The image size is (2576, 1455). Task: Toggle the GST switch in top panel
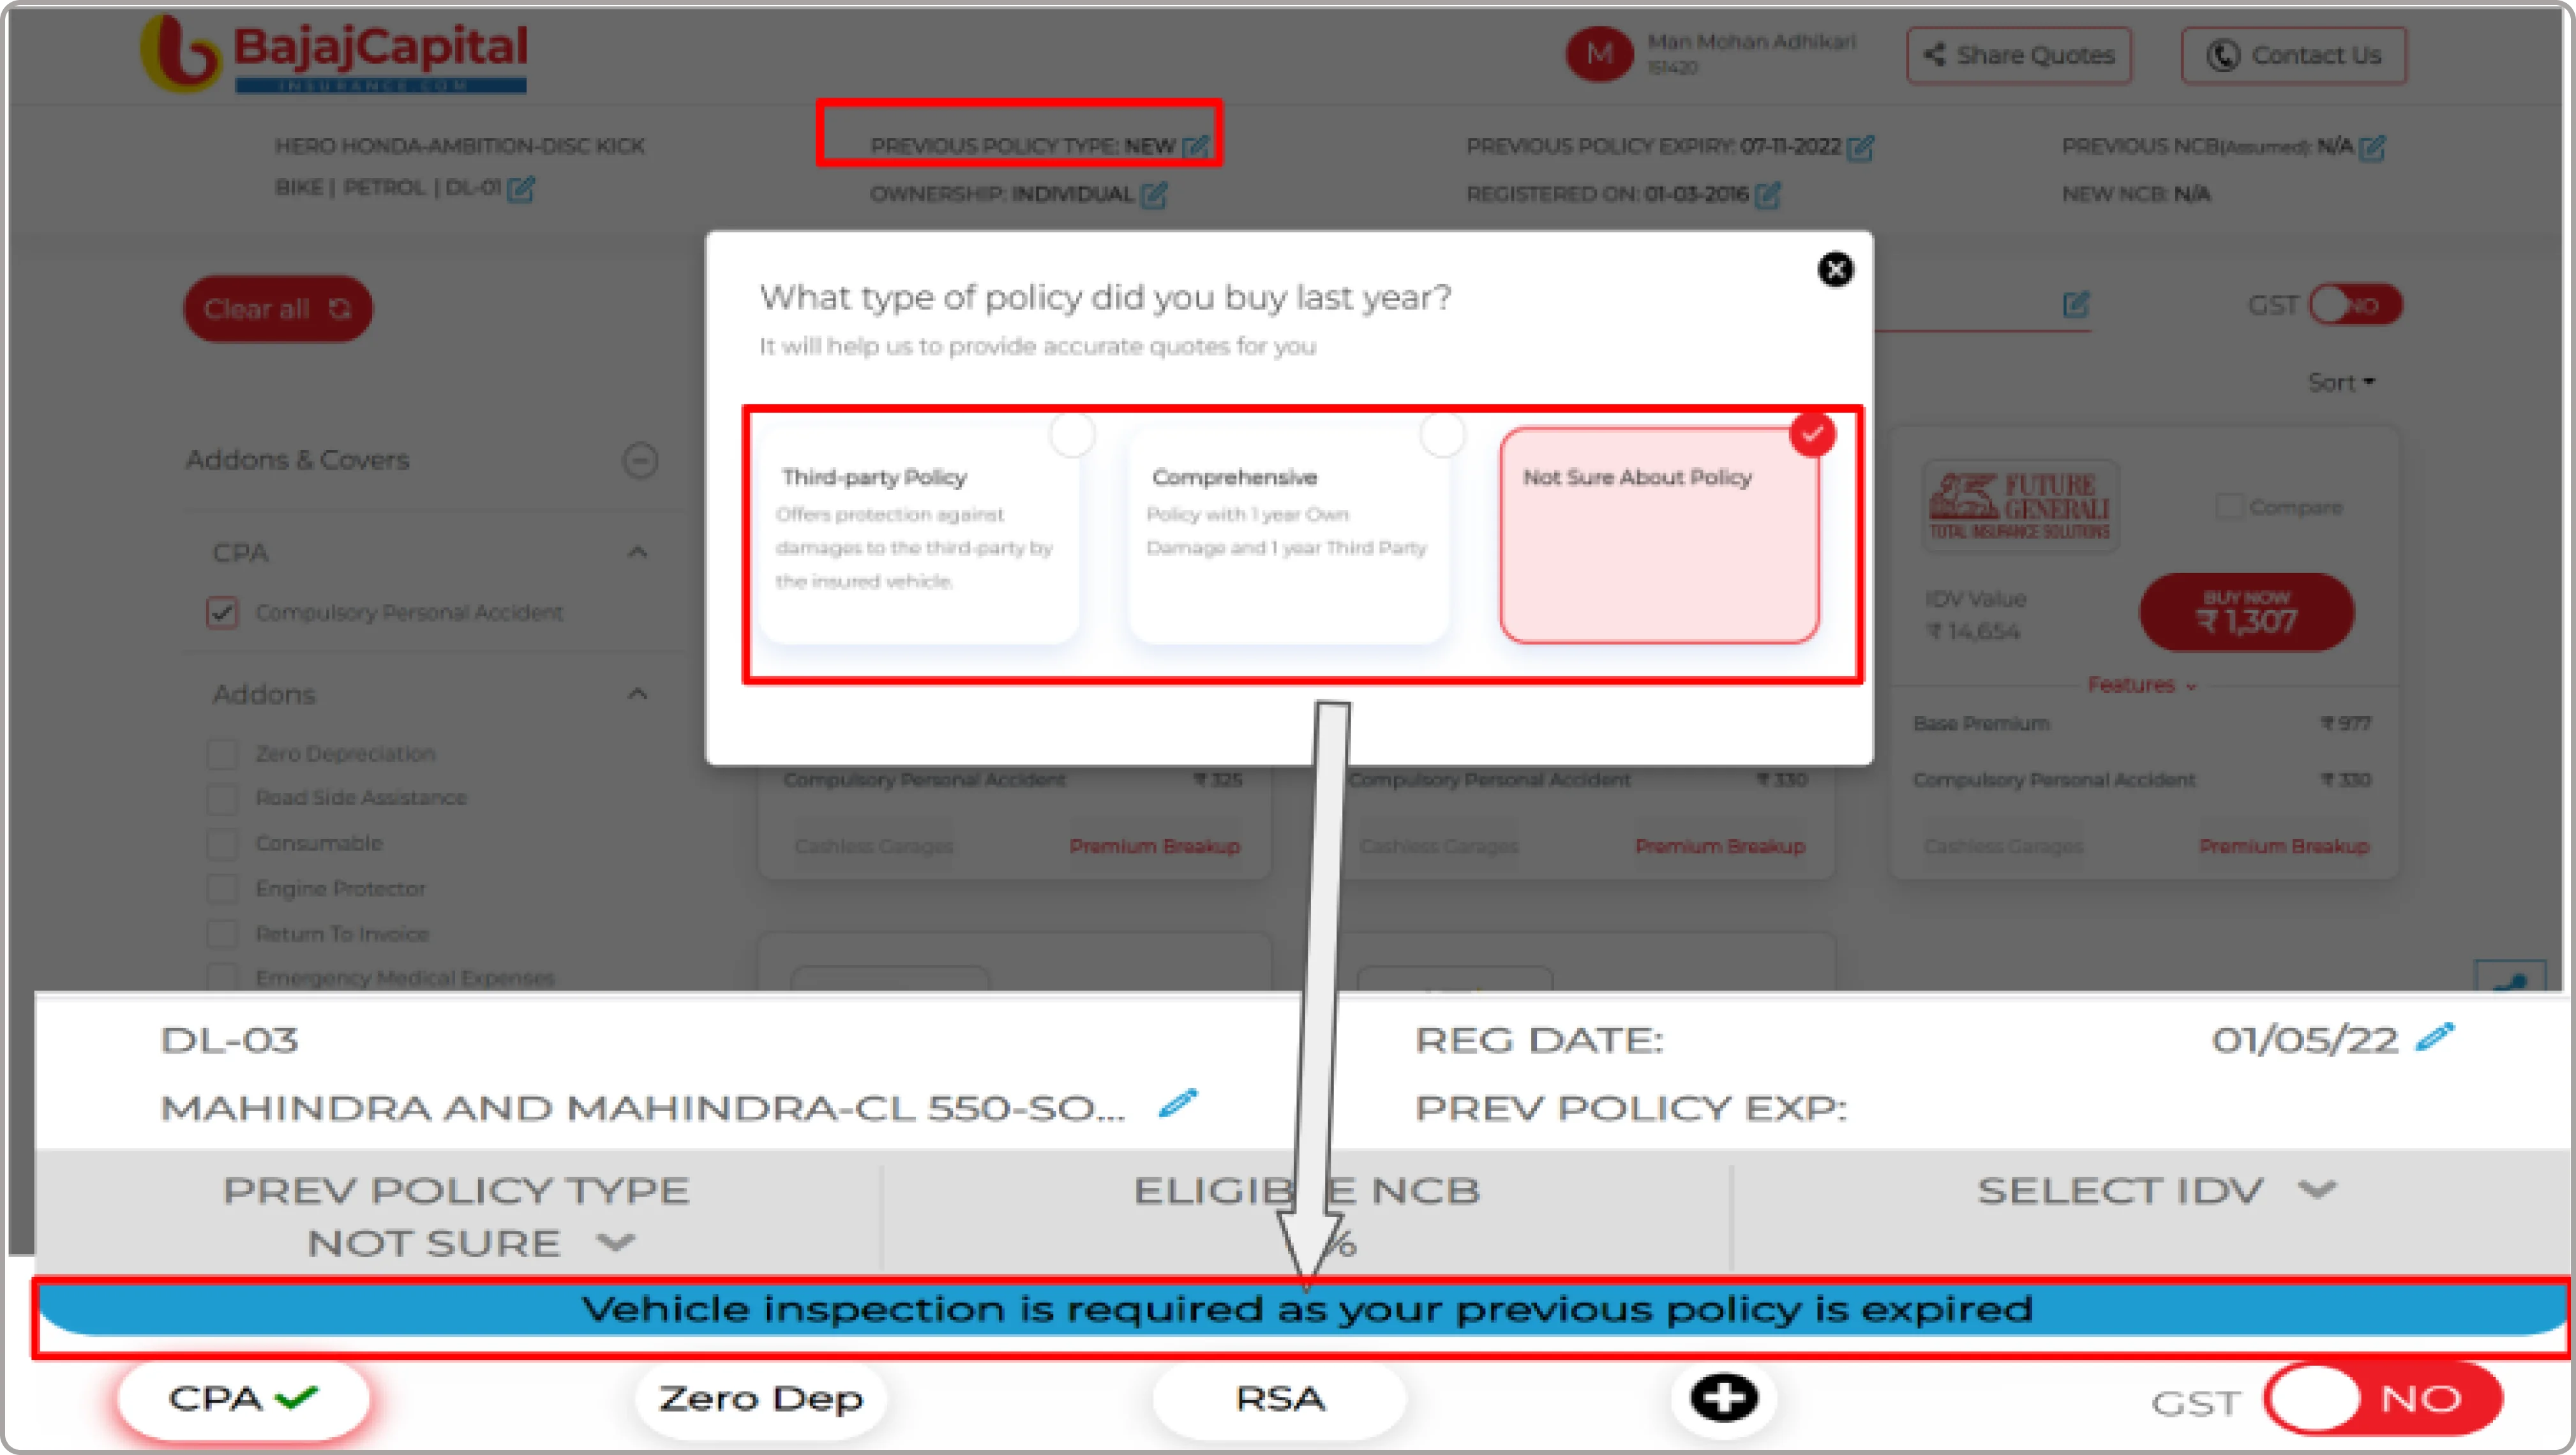click(2355, 305)
